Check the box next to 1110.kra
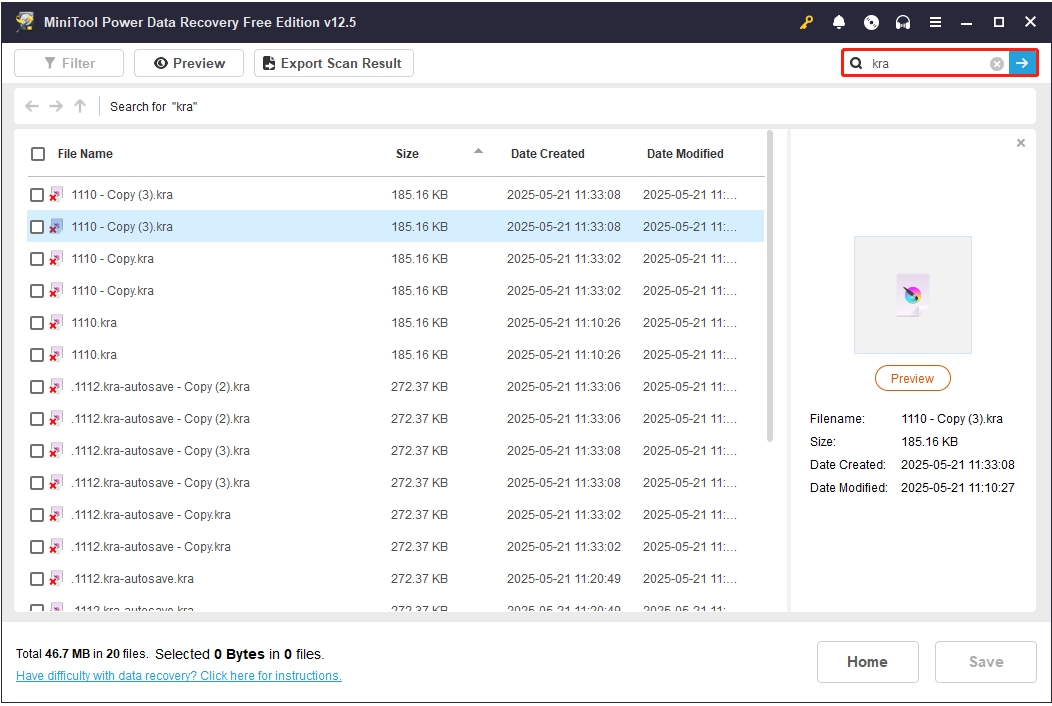The width and height of the screenshot is (1052, 706). (37, 322)
